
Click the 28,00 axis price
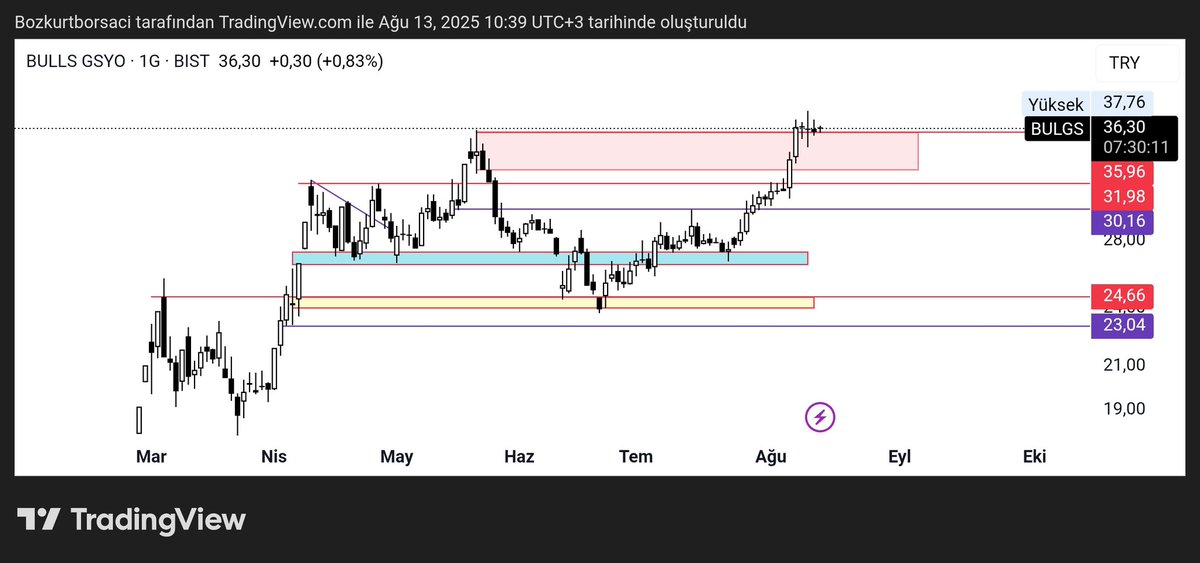1124,240
